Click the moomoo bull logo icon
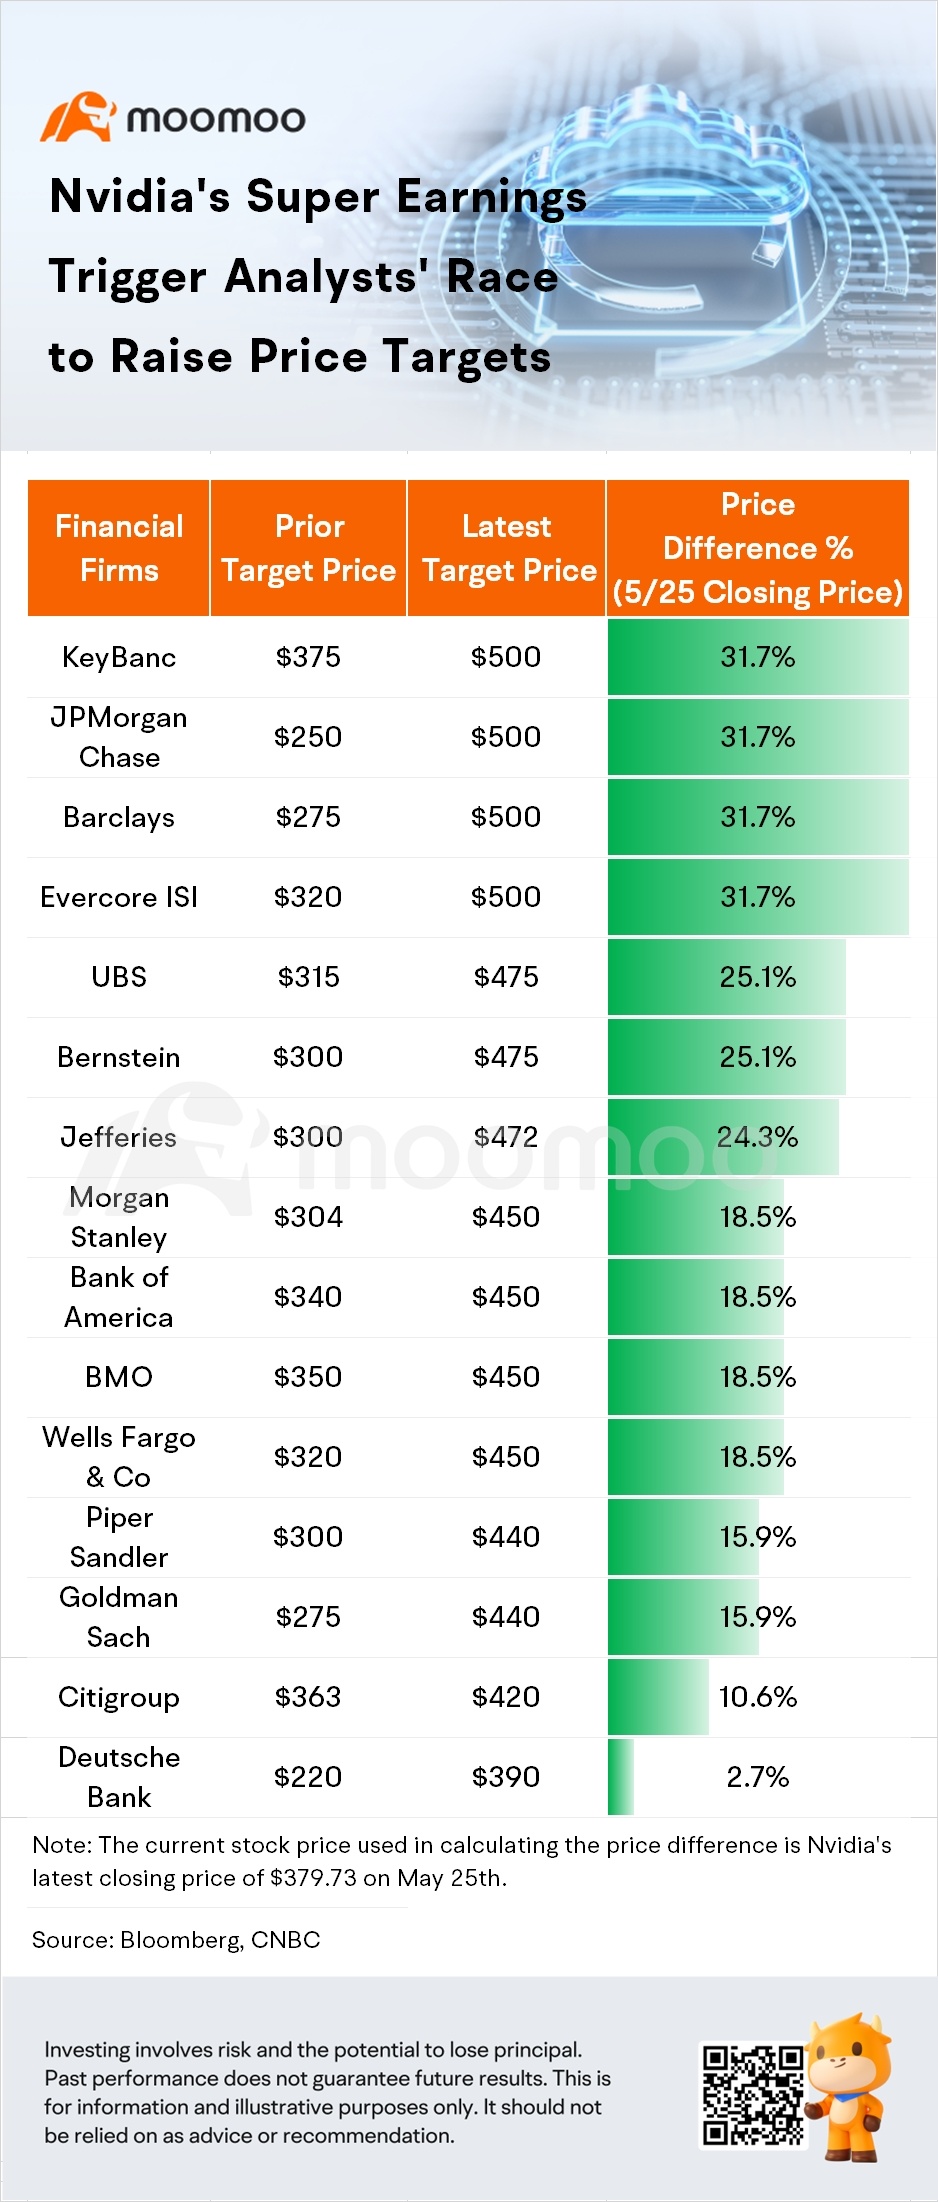 click(78, 117)
